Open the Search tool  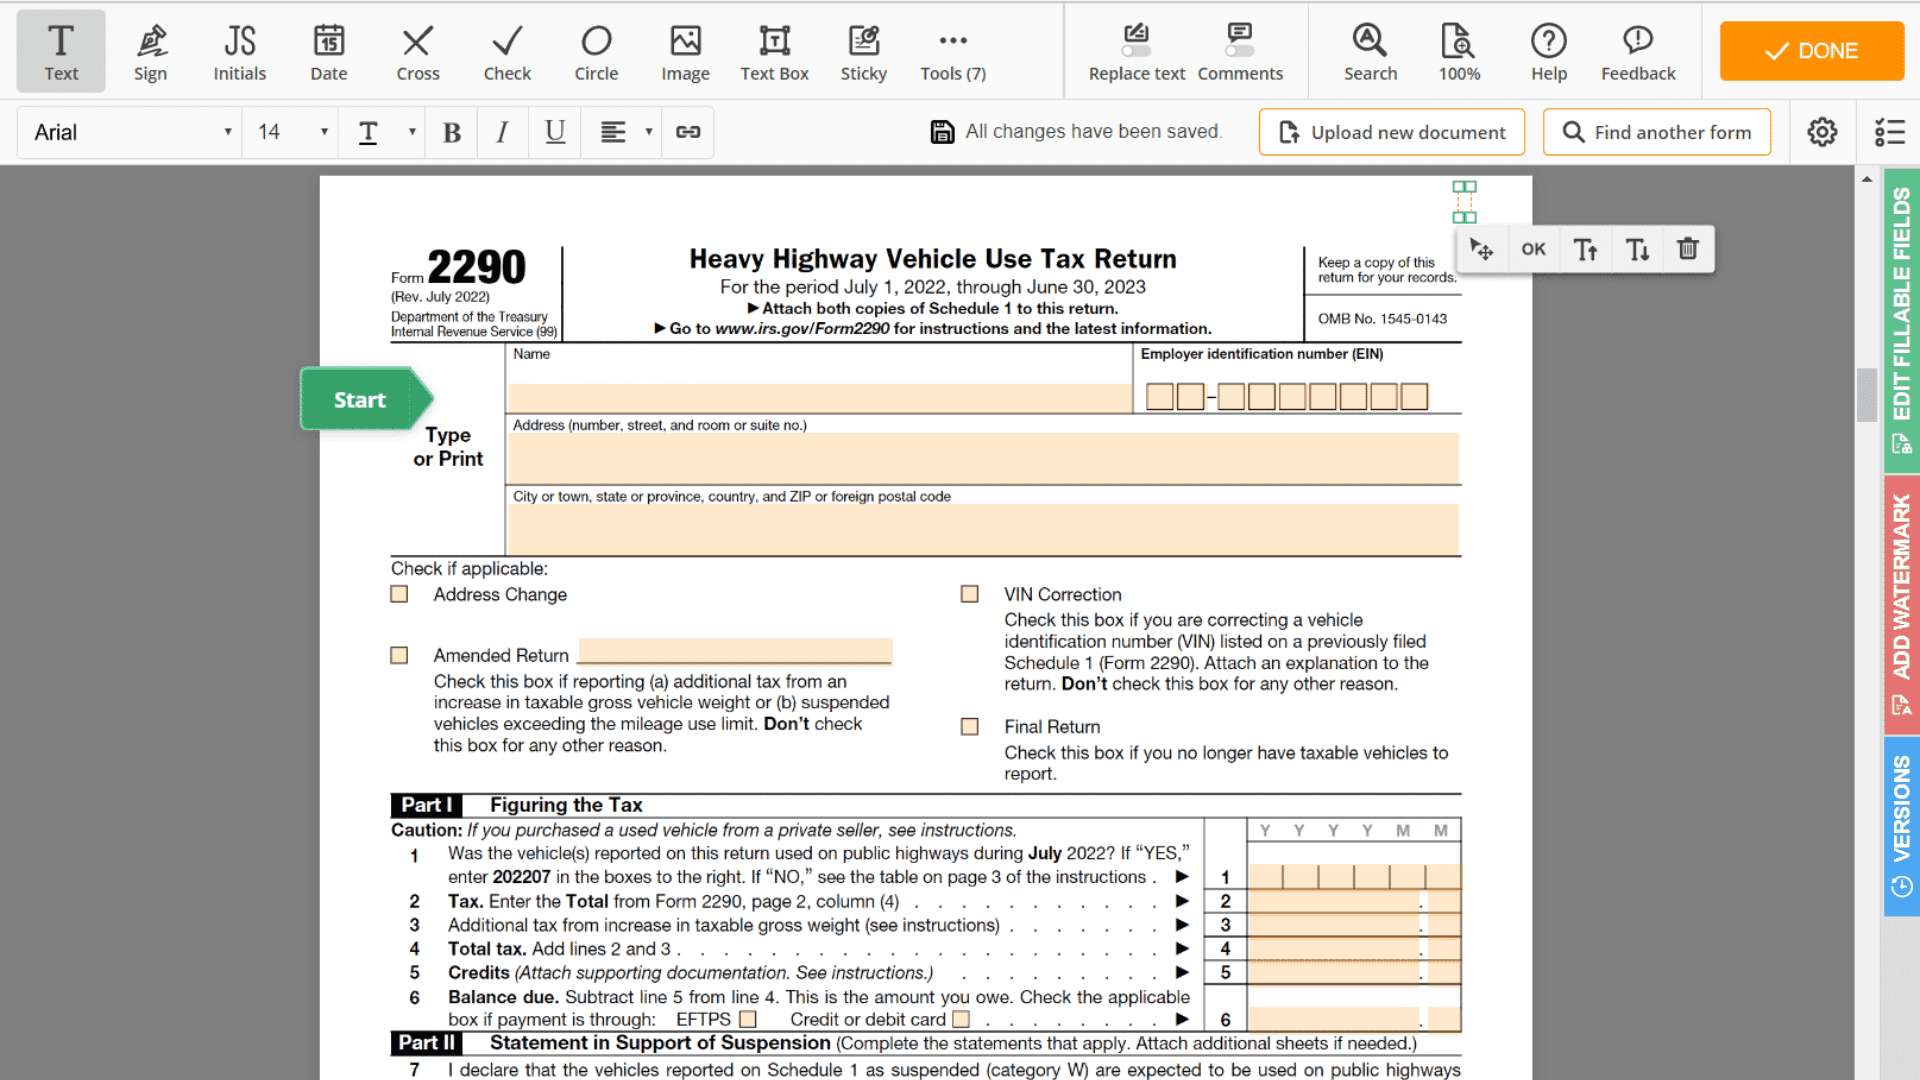click(x=1370, y=52)
